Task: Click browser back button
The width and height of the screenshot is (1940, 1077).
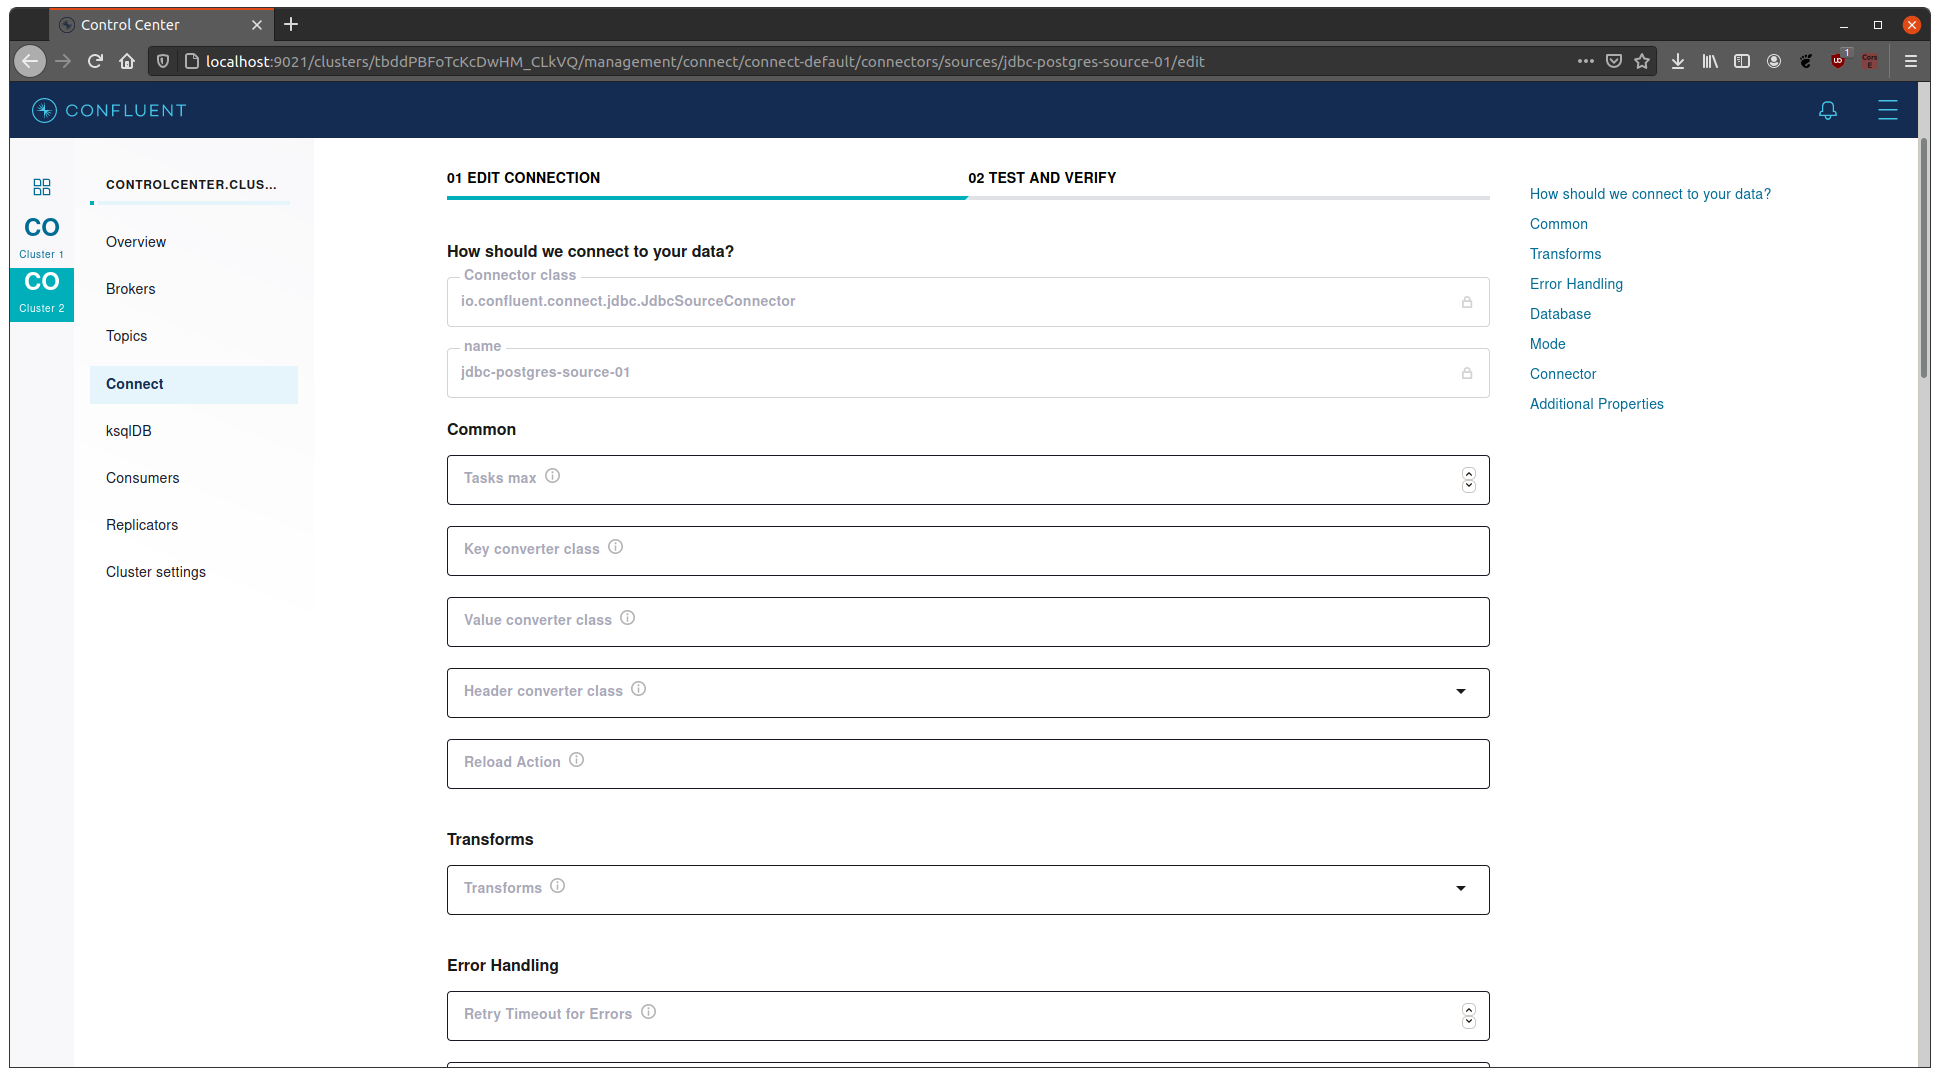Action: tap(30, 61)
